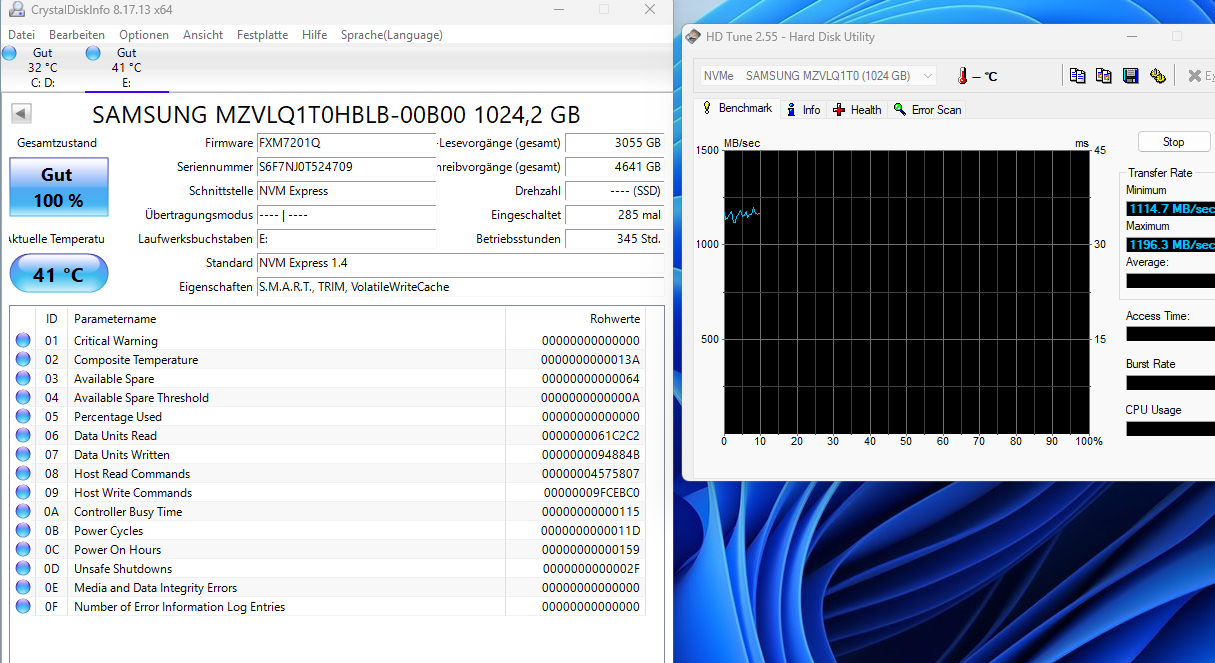Click the Exit X icon in HD Tune
The image size is (1215, 663).
pos(1194,76)
